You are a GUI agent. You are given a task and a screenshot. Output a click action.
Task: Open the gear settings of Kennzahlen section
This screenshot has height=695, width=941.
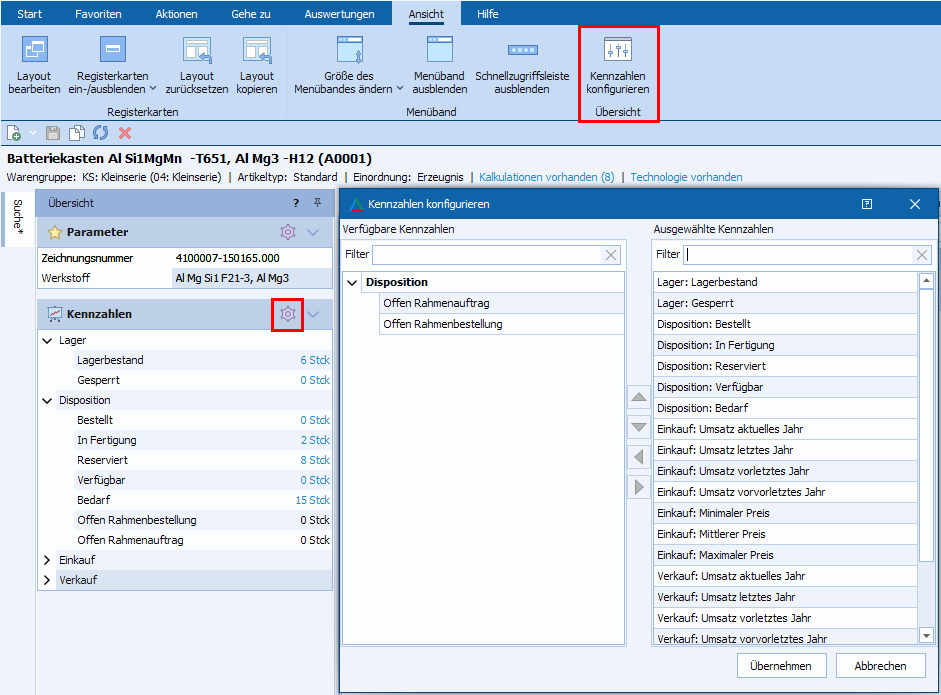point(288,314)
